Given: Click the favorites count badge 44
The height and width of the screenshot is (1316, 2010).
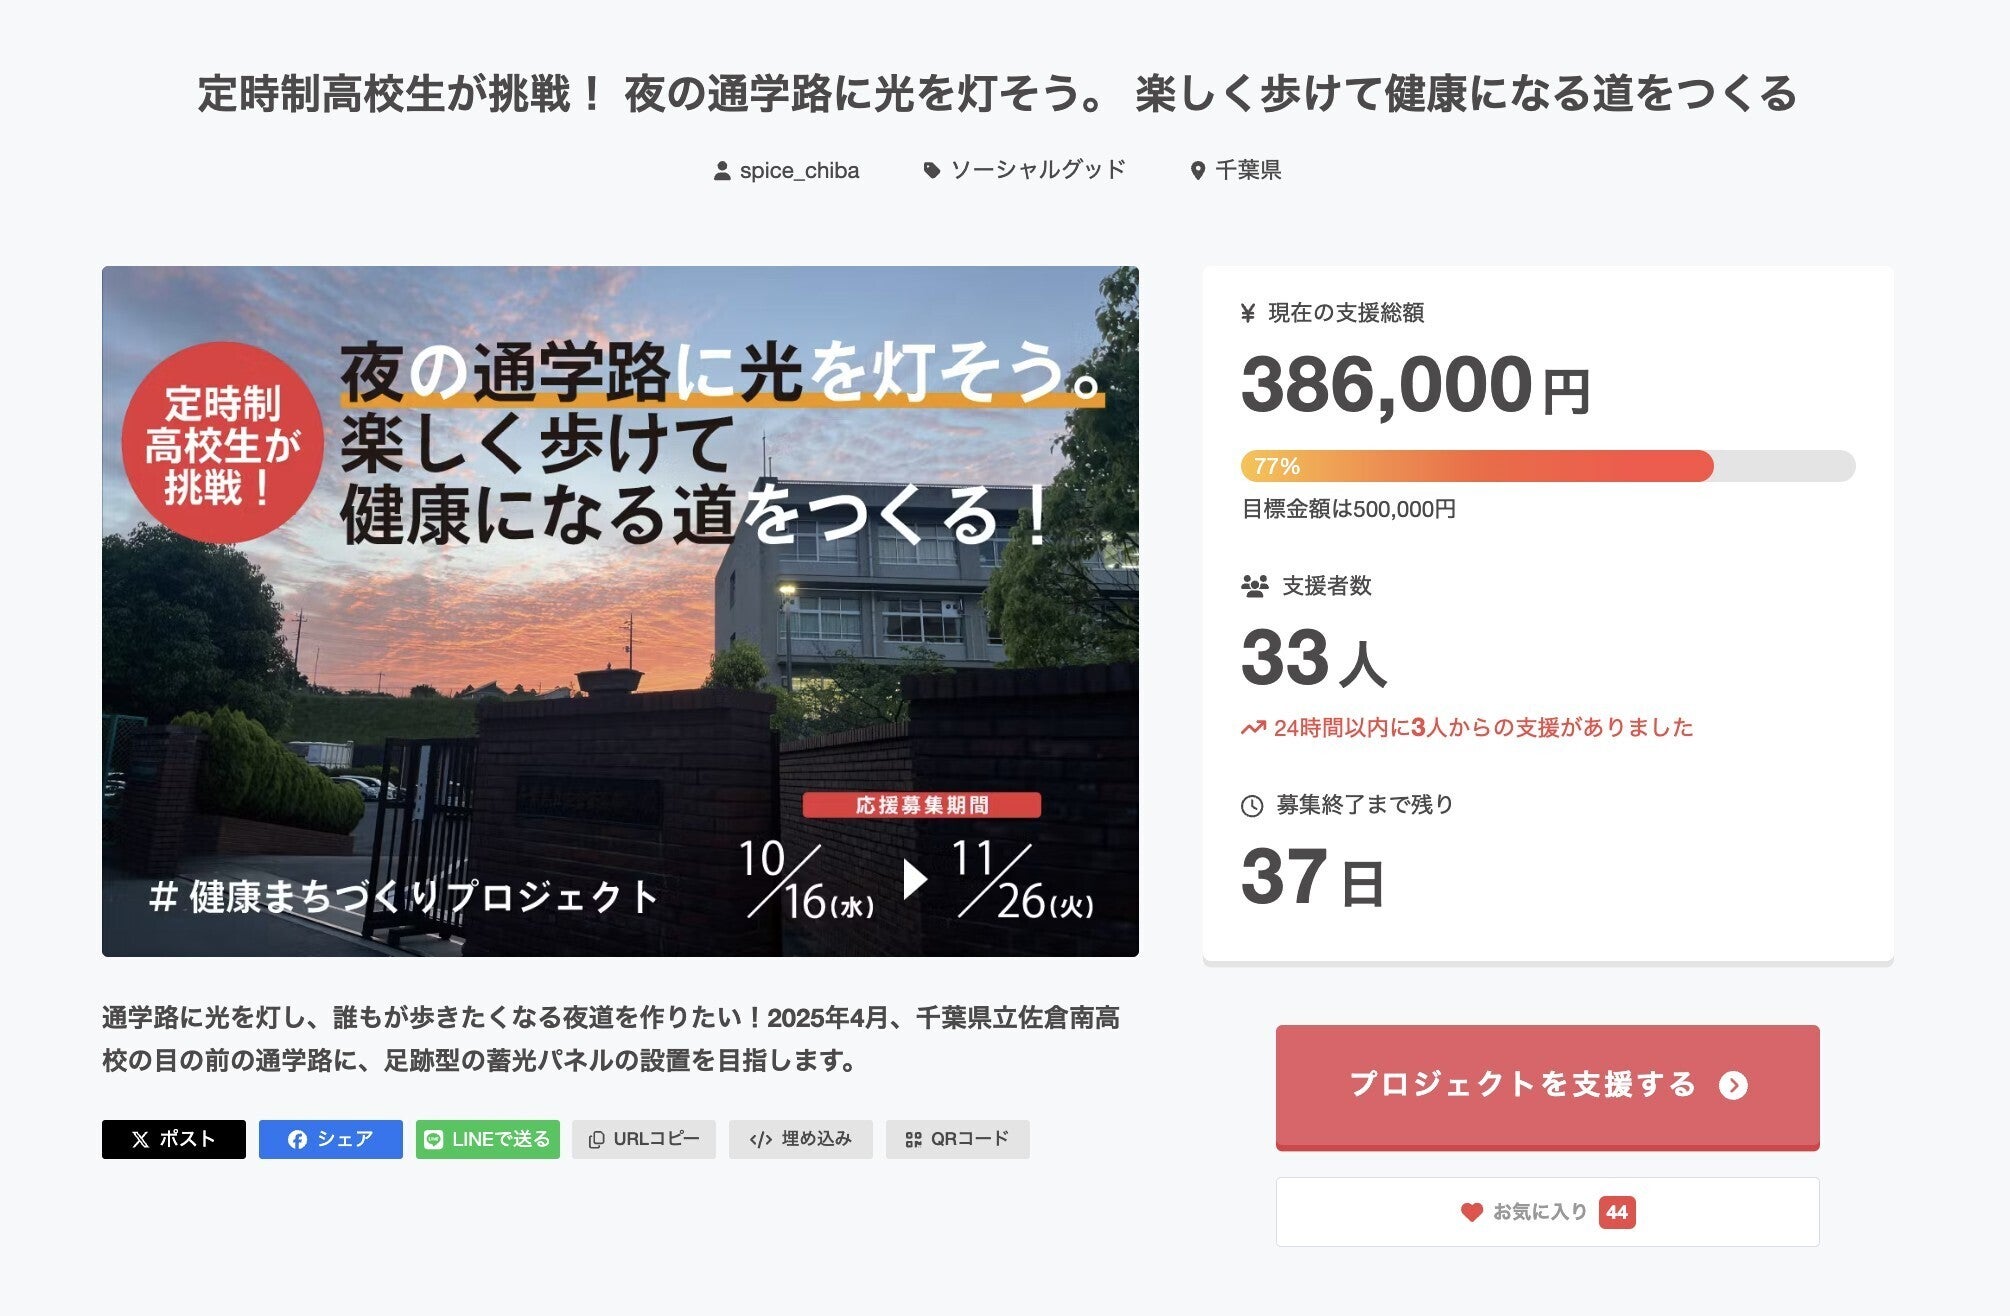Looking at the screenshot, I should coord(1616,1212).
